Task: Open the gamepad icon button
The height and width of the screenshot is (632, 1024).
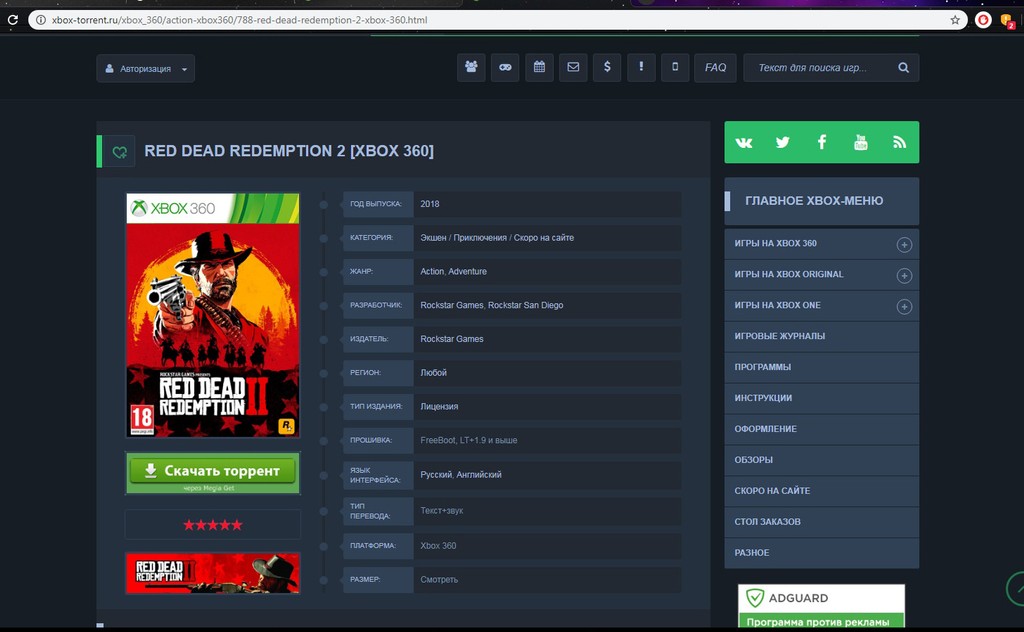Action: point(505,67)
